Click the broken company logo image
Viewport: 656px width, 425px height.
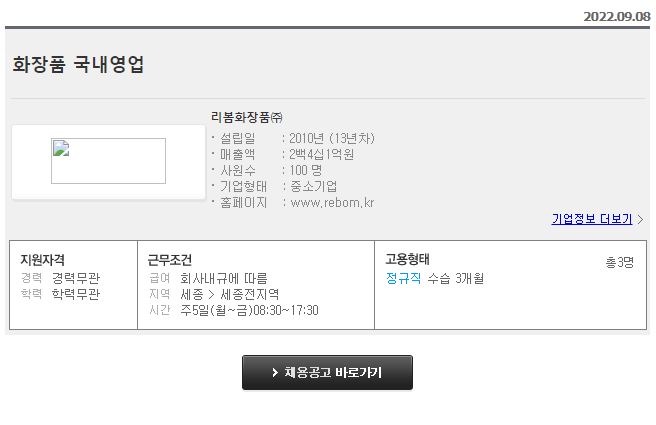click(108, 161)
